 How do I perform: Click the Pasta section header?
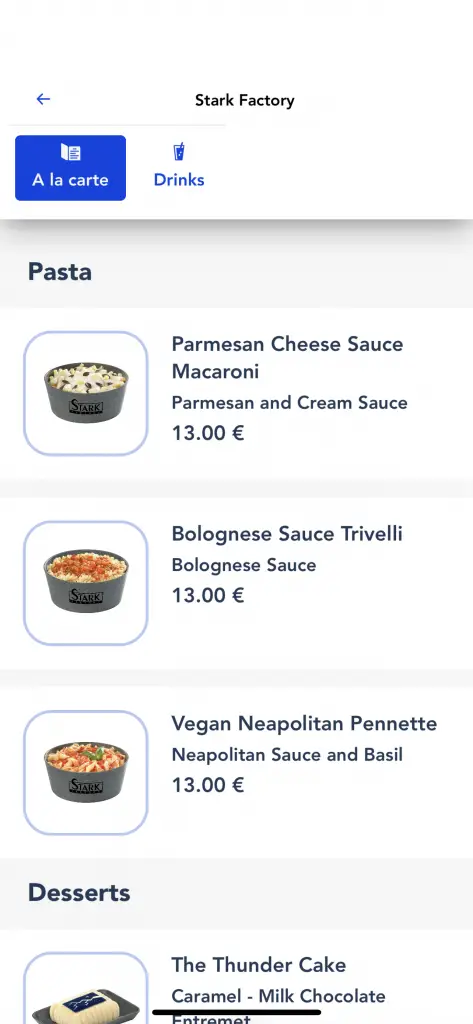point(59,272)
